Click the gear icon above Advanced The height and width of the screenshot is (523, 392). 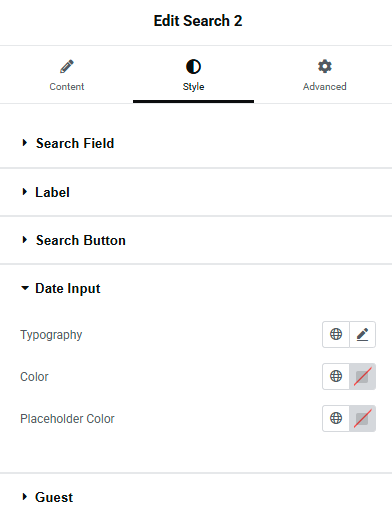tap(325, 66)
